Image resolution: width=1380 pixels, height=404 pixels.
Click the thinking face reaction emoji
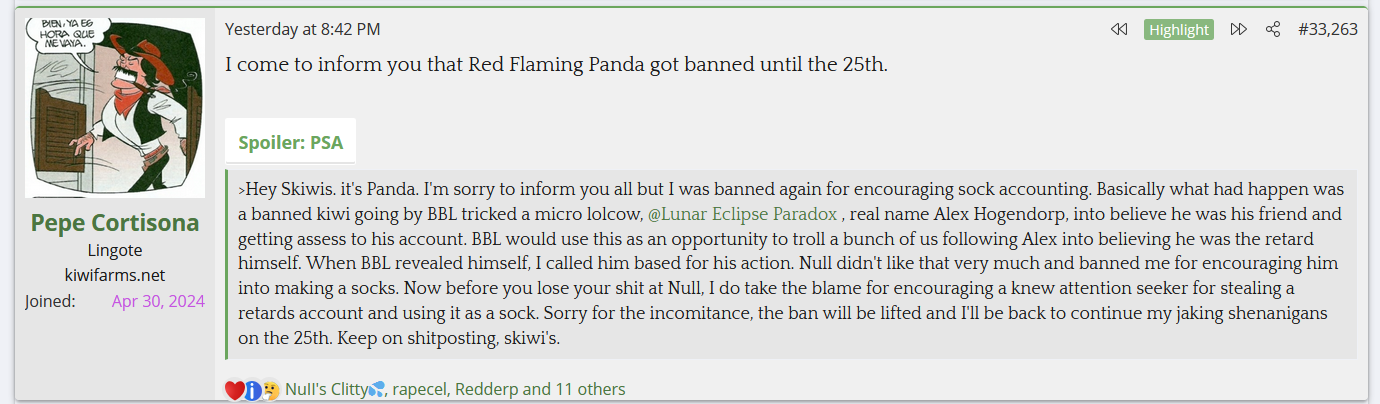pos(270,390)
